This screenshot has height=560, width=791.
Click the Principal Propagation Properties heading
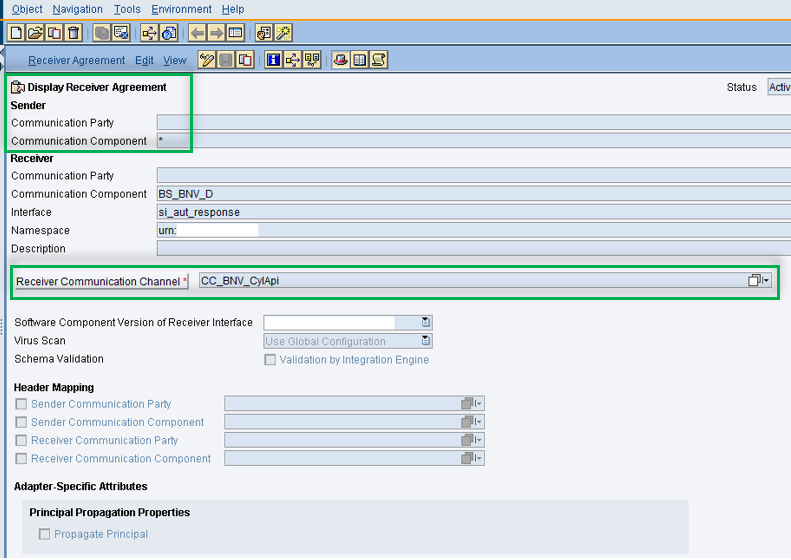click(x=109, y=513)
